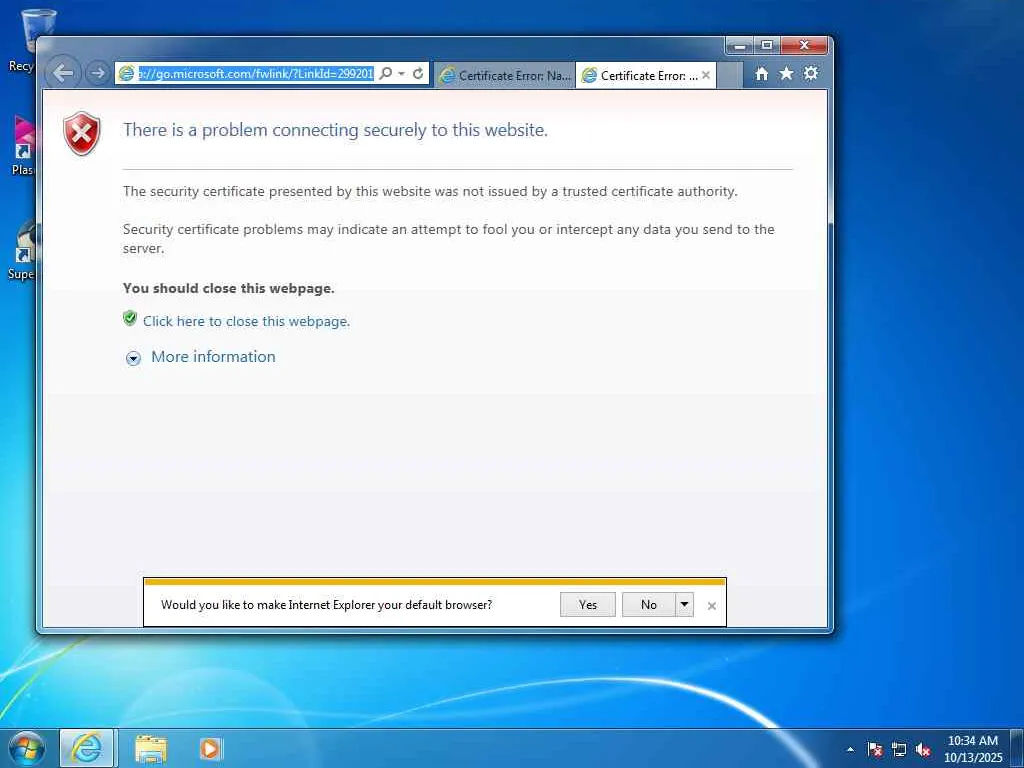Click the search magnifier in address bar
This screenshot has width=1024, height=768.
click(386, 73)
